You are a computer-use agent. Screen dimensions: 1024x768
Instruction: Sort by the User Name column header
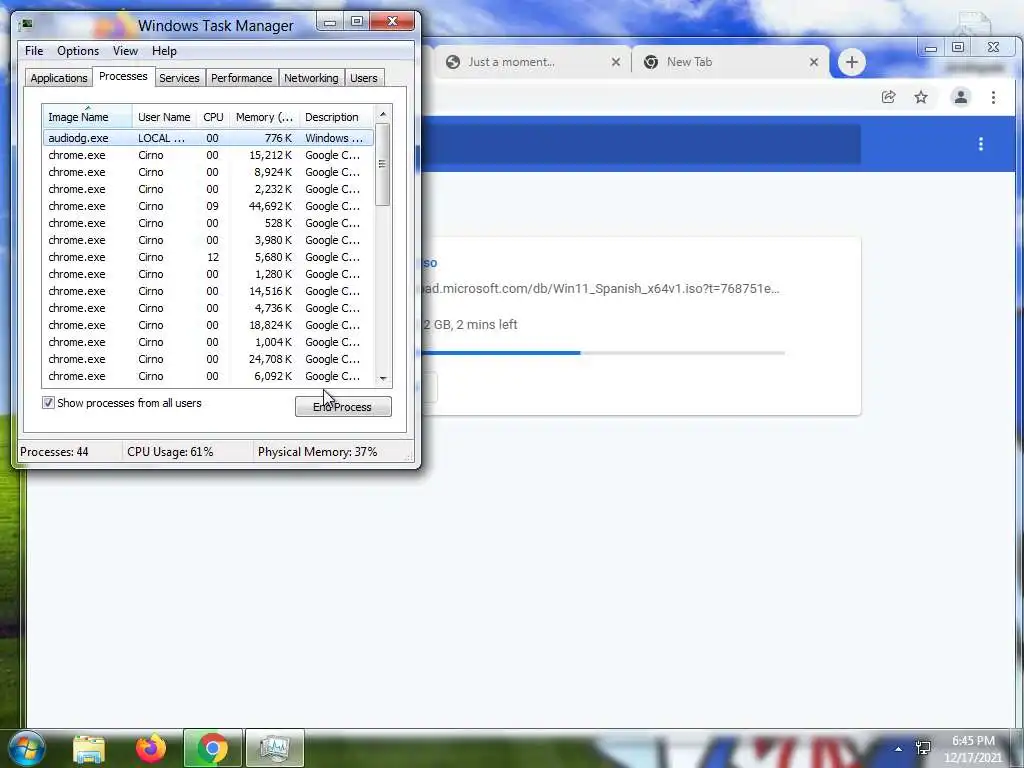tap(164, 117)
